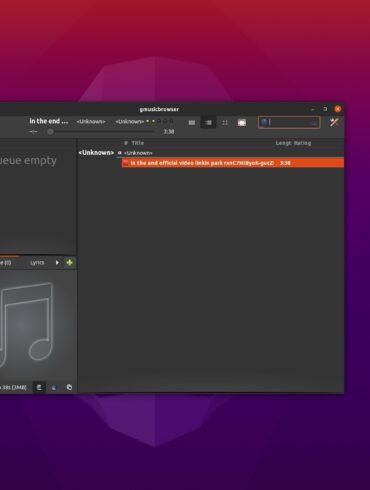Click the fourth album cover view icon
This screenshot has width=370, height=490.
[x=242, y=123]
